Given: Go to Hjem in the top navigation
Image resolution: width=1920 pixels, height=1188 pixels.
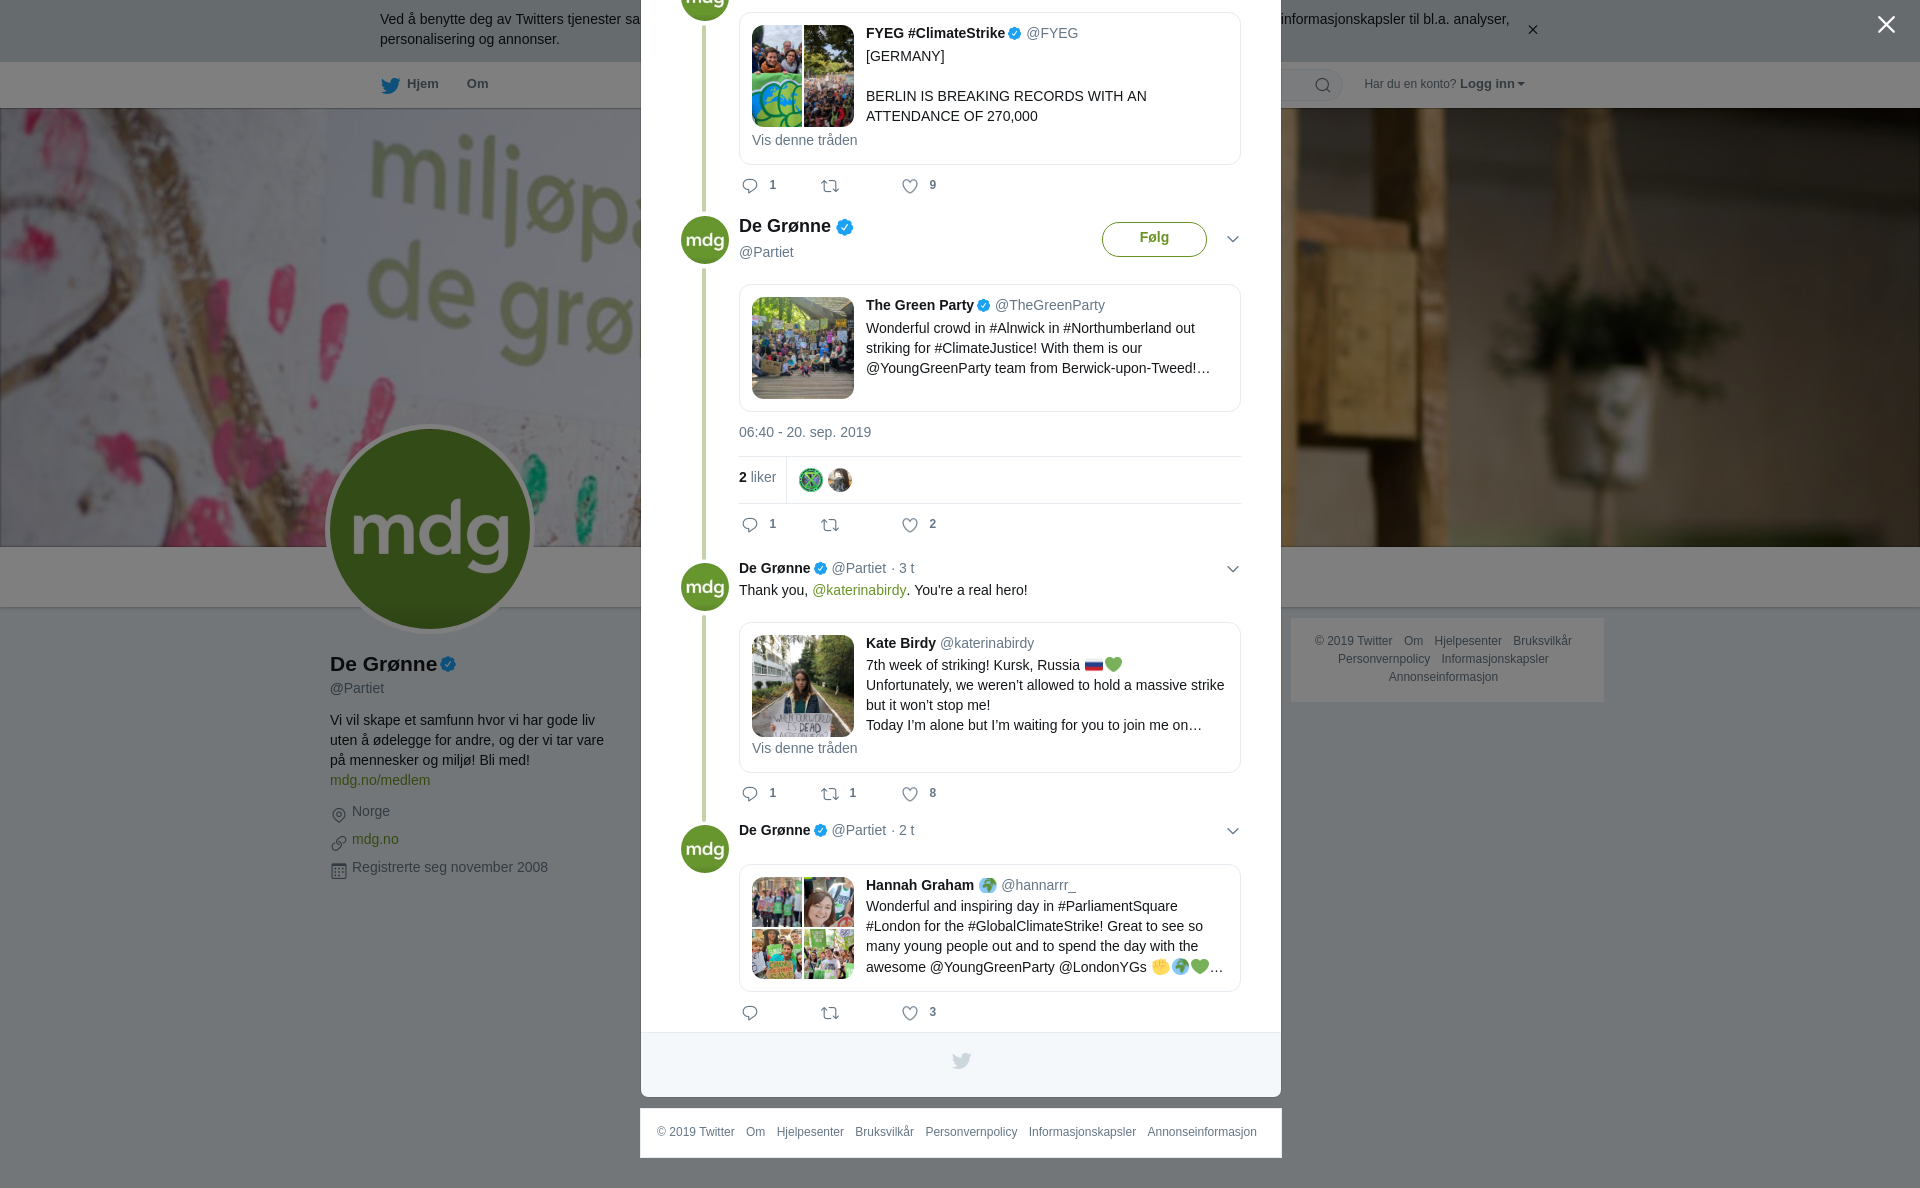Looking at the screenshot, I should click(x=410, y=84).
